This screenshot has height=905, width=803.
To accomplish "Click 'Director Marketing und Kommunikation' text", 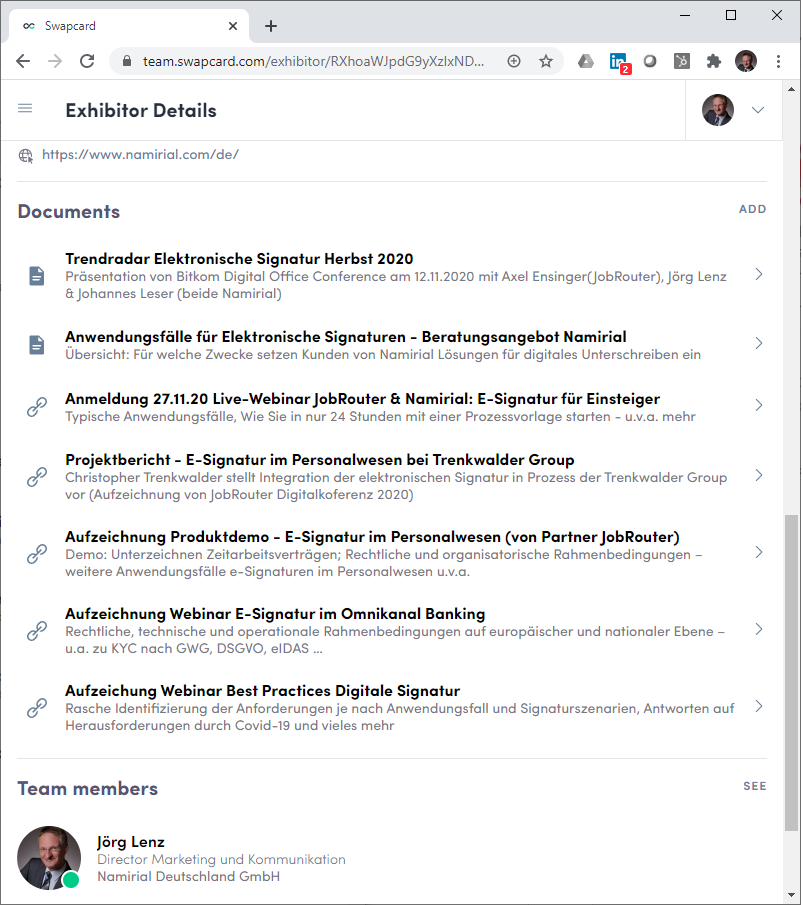I will click(x=221, y=859).
